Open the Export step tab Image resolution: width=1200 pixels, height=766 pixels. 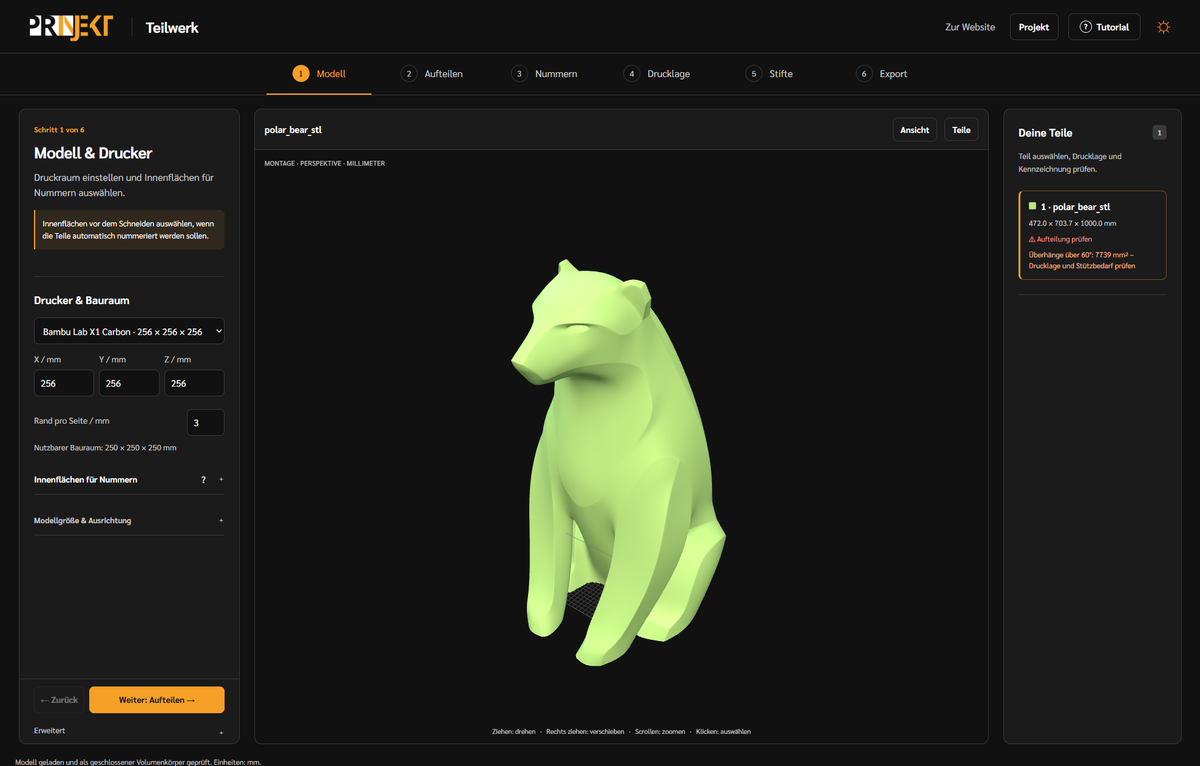882,74
